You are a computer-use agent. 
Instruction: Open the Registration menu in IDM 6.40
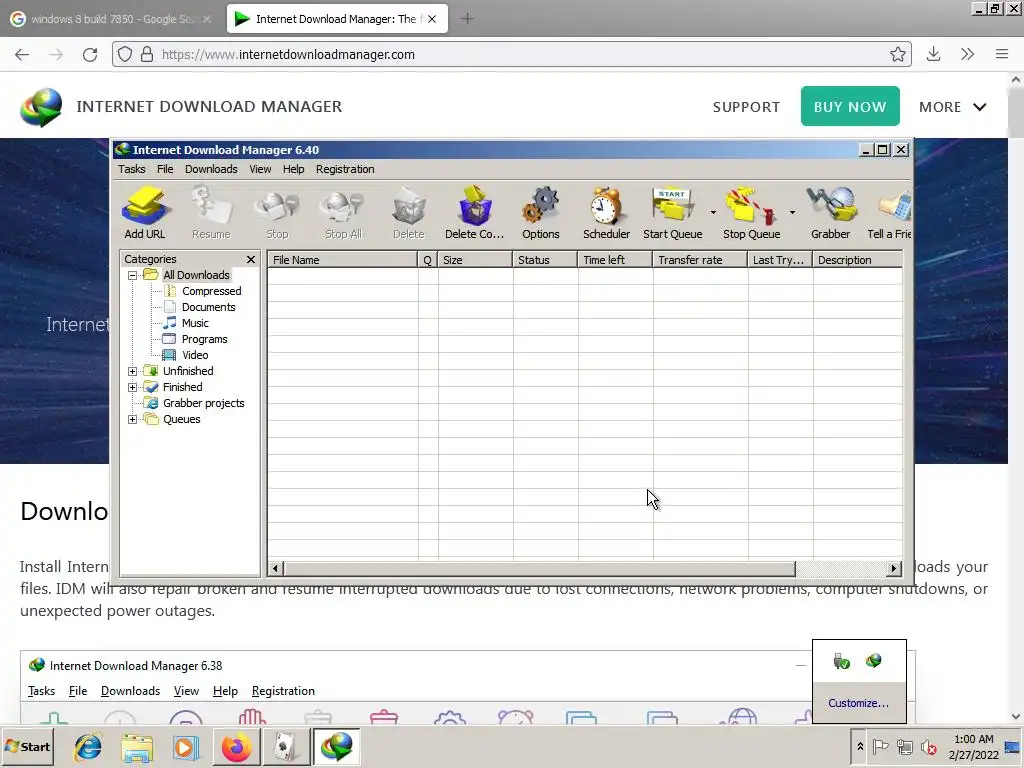[345, 169]
